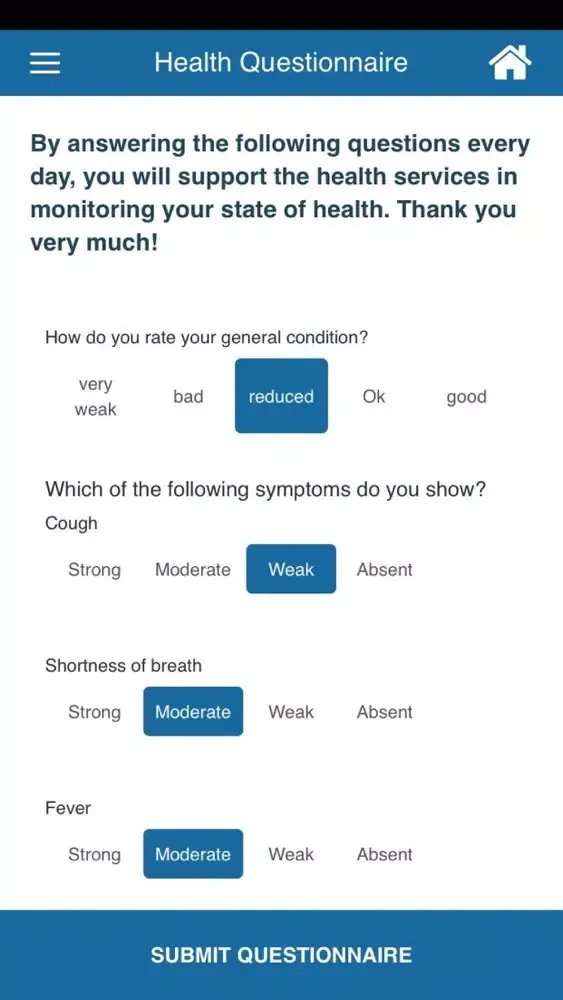
Task: Select Weak for Cough
Action: point(291,569)
